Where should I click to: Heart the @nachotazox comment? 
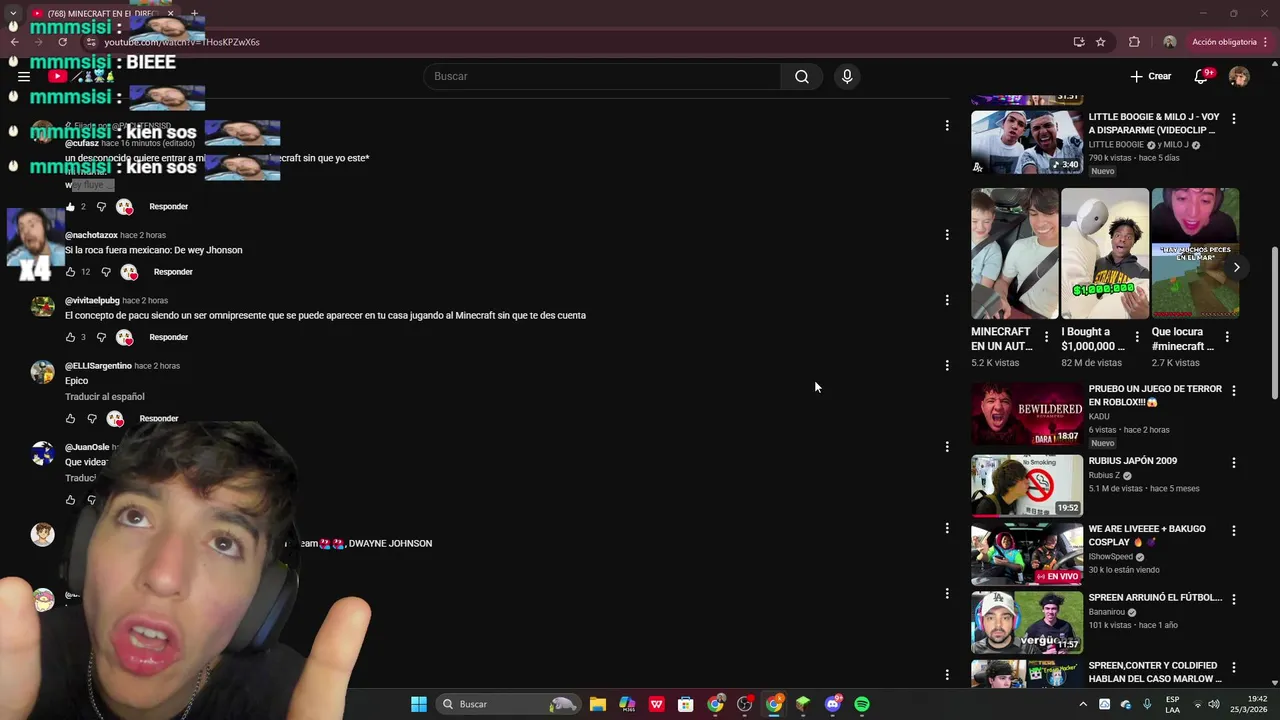point(129,272)
